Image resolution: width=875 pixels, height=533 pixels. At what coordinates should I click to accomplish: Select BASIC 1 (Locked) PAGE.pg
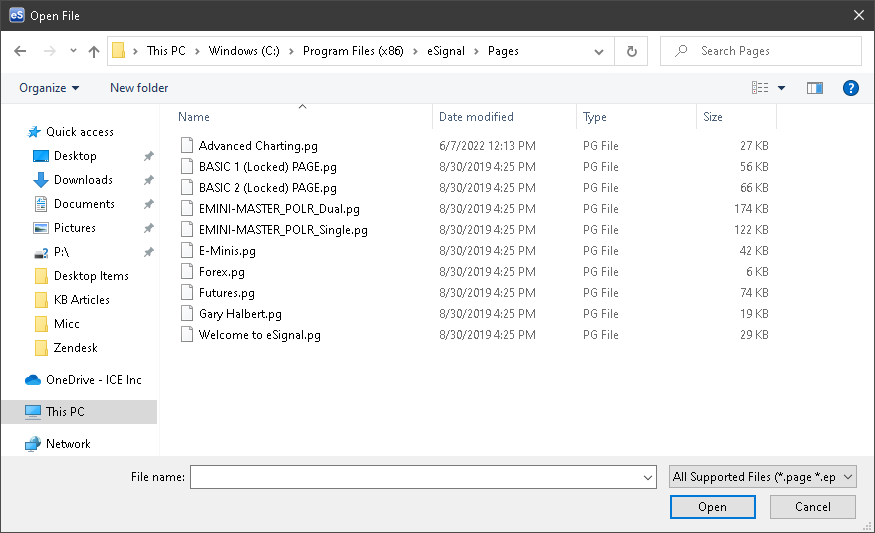(x=268, y=167)
